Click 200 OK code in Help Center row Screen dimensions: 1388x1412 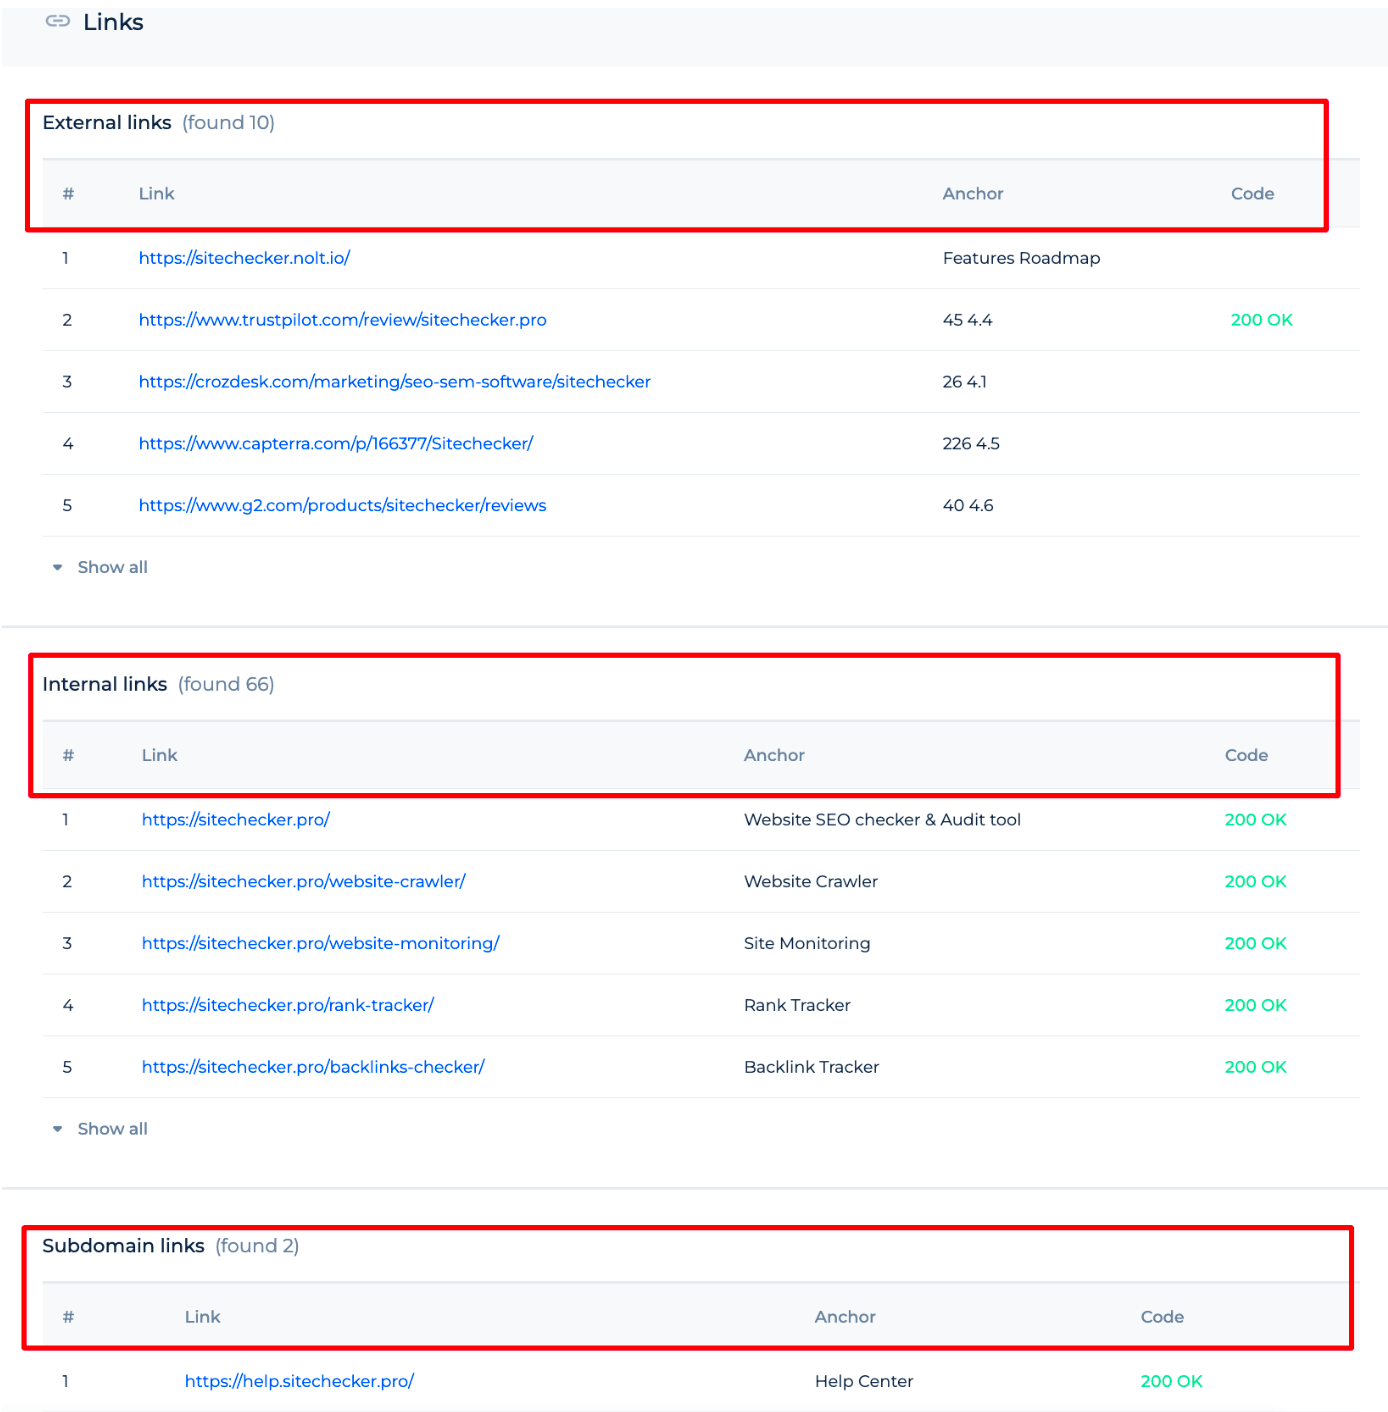(1171, 1382)
